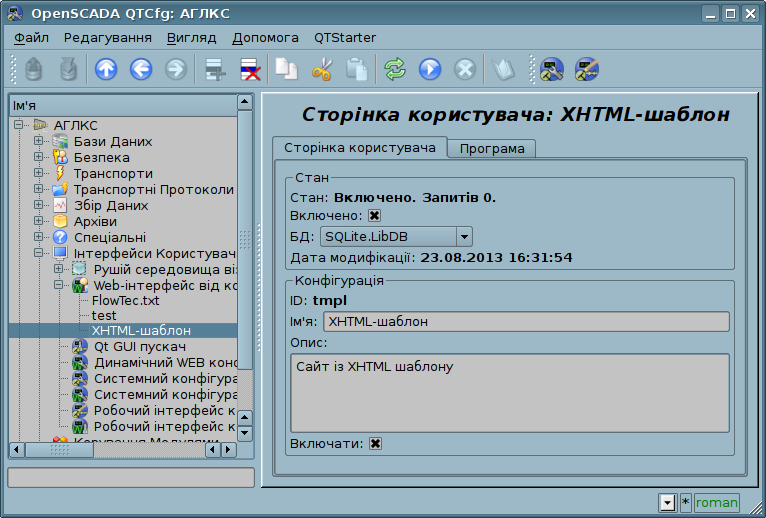Delete item using the red X icon

click(x=249, y=70)
